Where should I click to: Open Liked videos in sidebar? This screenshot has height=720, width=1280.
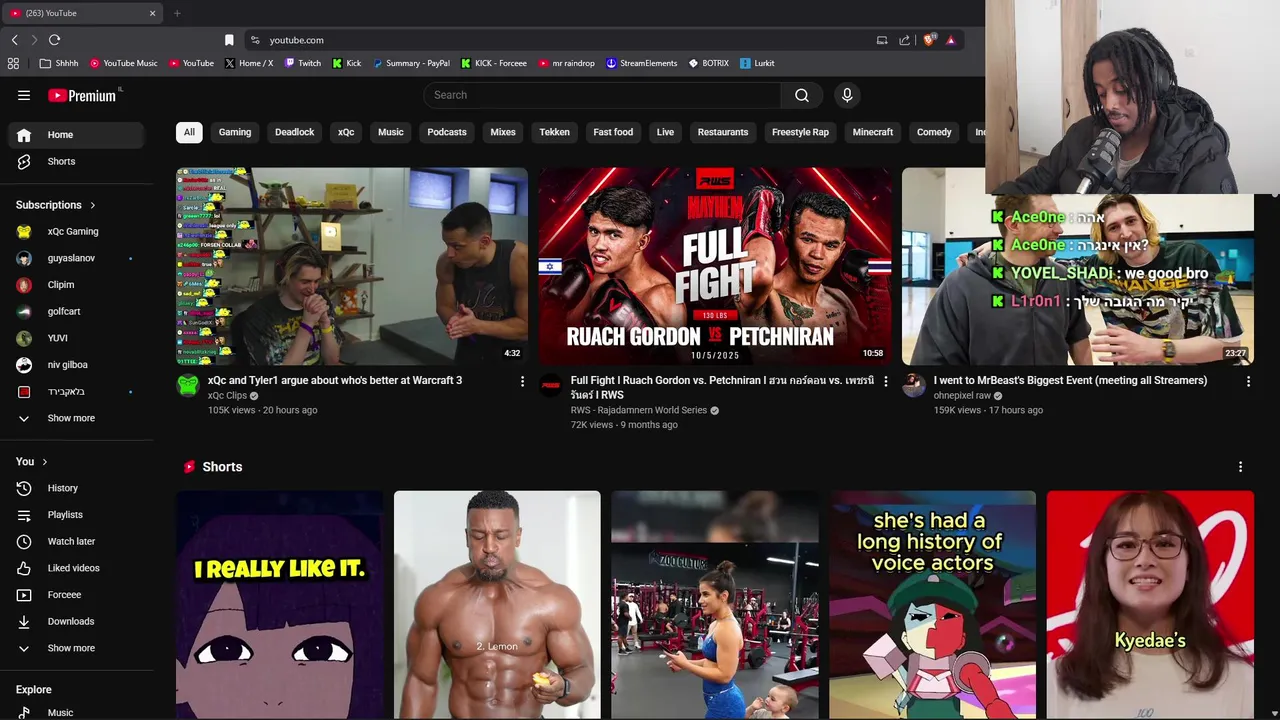point(76,568)
